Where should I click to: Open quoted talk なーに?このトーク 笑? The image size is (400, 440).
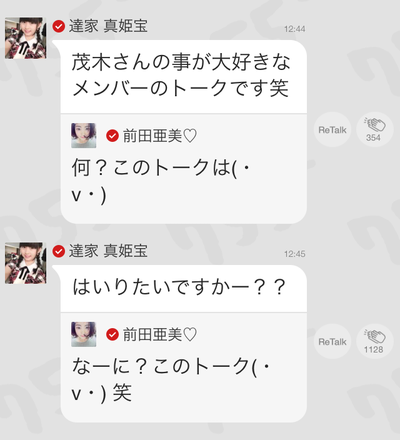click(x=183, y=368)
